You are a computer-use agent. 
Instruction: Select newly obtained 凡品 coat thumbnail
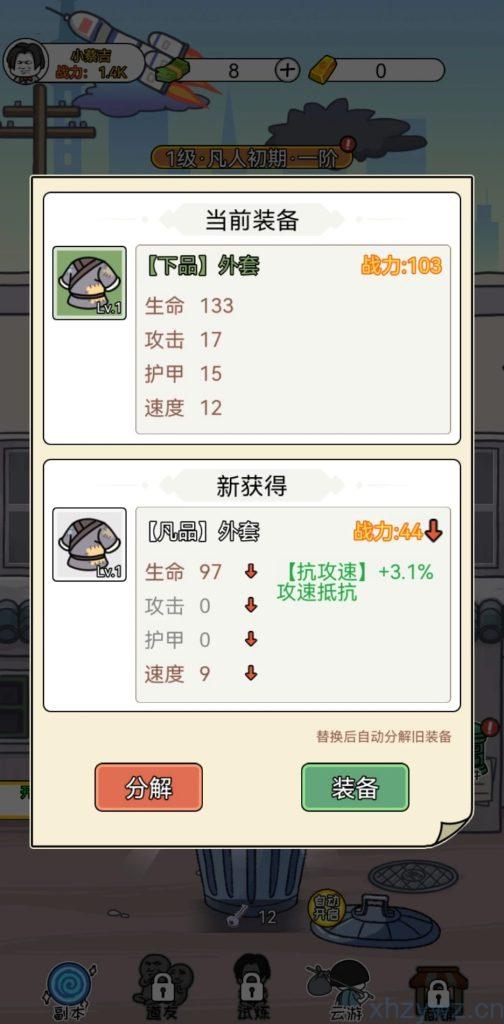89,544
